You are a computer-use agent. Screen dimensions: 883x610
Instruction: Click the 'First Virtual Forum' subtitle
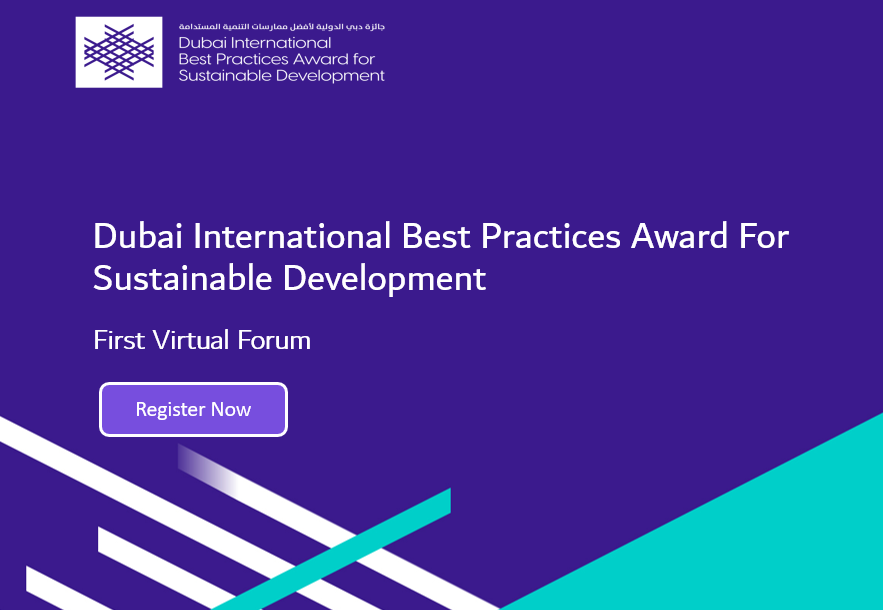pyautogui.click(x=202, y=340)
